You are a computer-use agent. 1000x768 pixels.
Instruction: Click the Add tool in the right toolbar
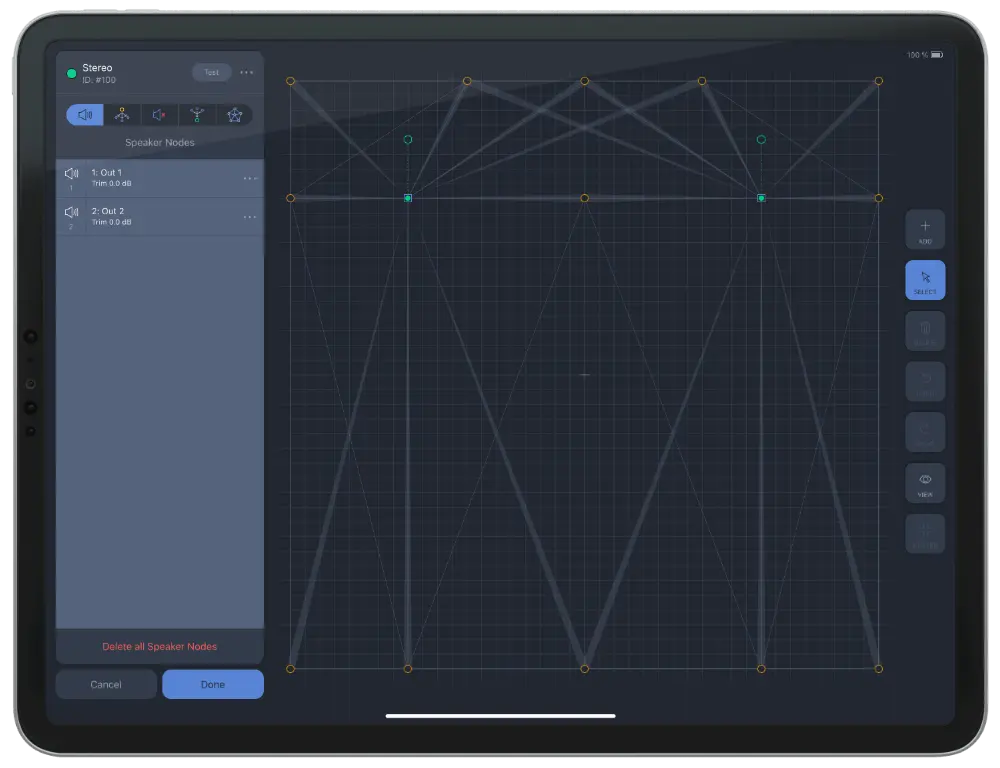(x=925, y=229)
